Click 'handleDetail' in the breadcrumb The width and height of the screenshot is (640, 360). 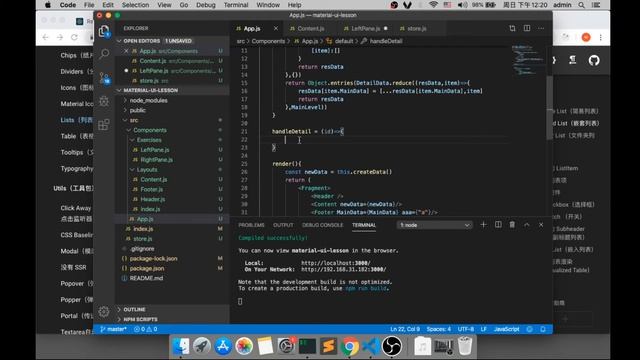(x=386, y=41)
